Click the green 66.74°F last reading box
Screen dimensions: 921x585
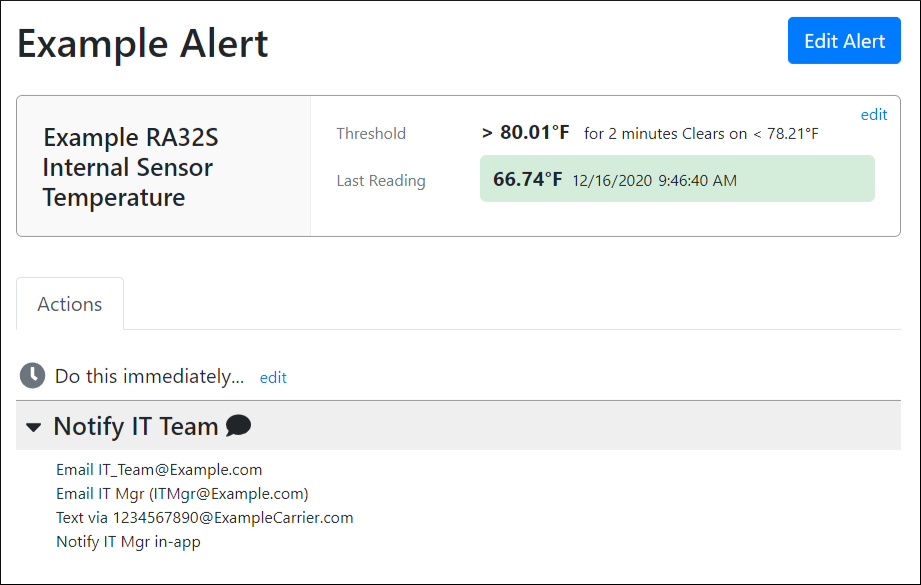pos(677,179)
